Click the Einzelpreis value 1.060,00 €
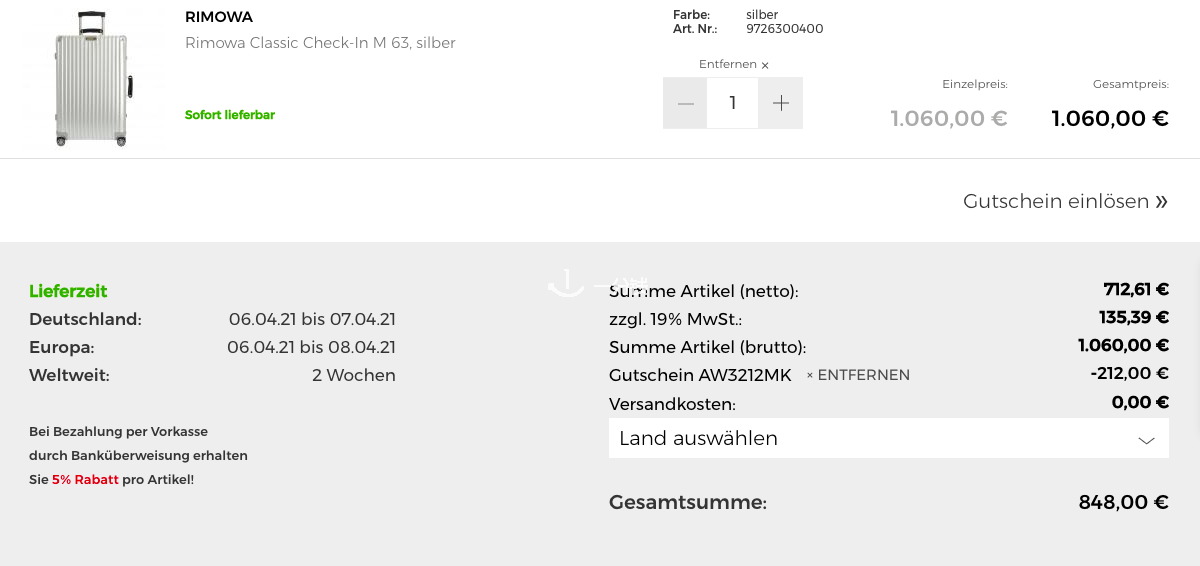The width and height of the screenshot is (1200, 566). (x=949, y=118)
